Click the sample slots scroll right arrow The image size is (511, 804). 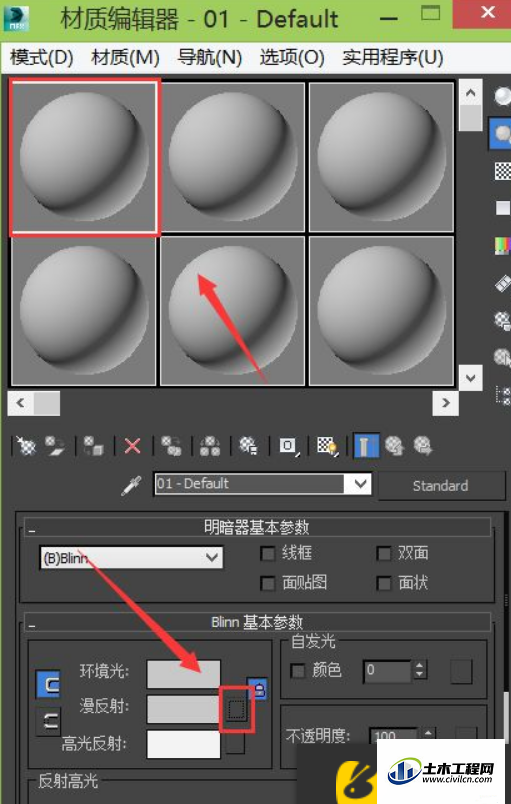tap(445, 403)
